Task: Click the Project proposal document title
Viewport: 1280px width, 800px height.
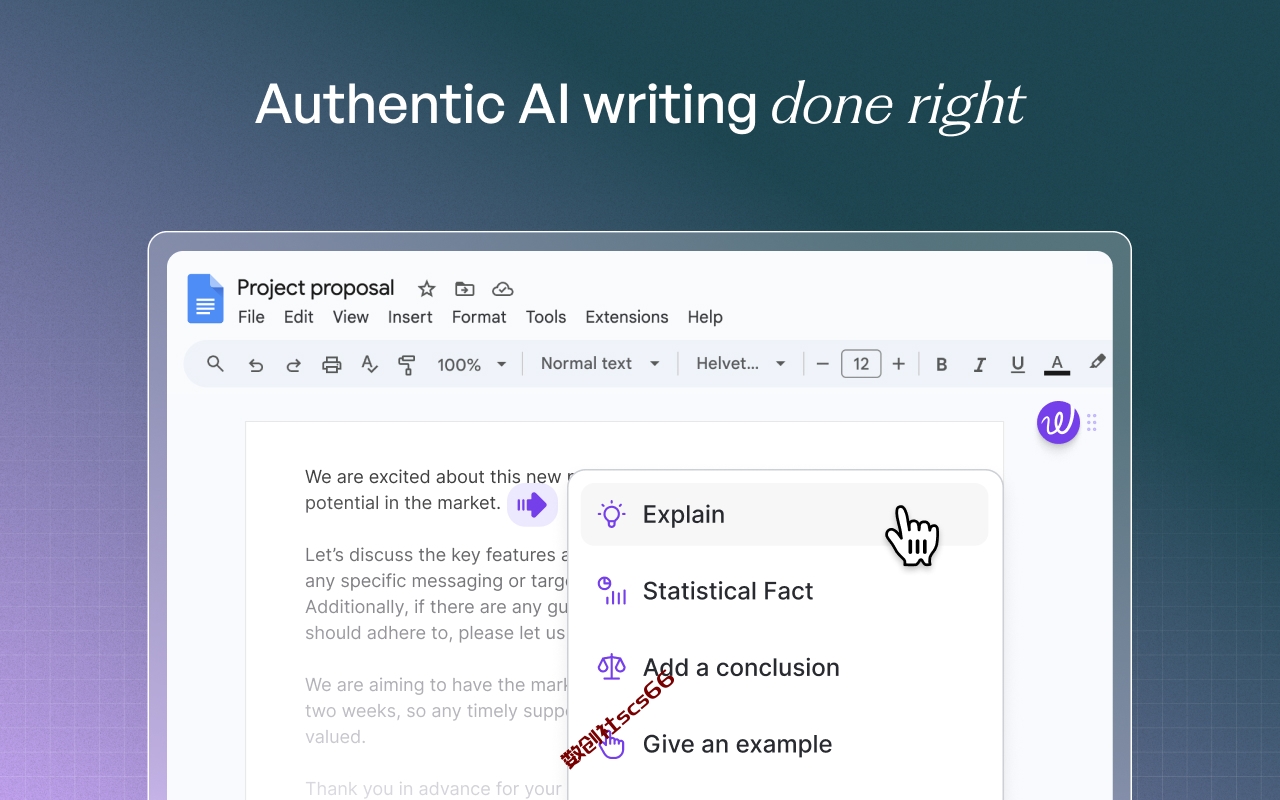Action: click(316, 288)
